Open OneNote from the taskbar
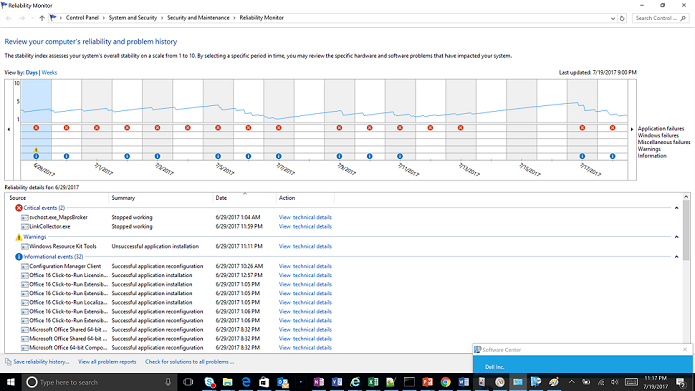This screenshot has height=391, width=695. point(318,382)
